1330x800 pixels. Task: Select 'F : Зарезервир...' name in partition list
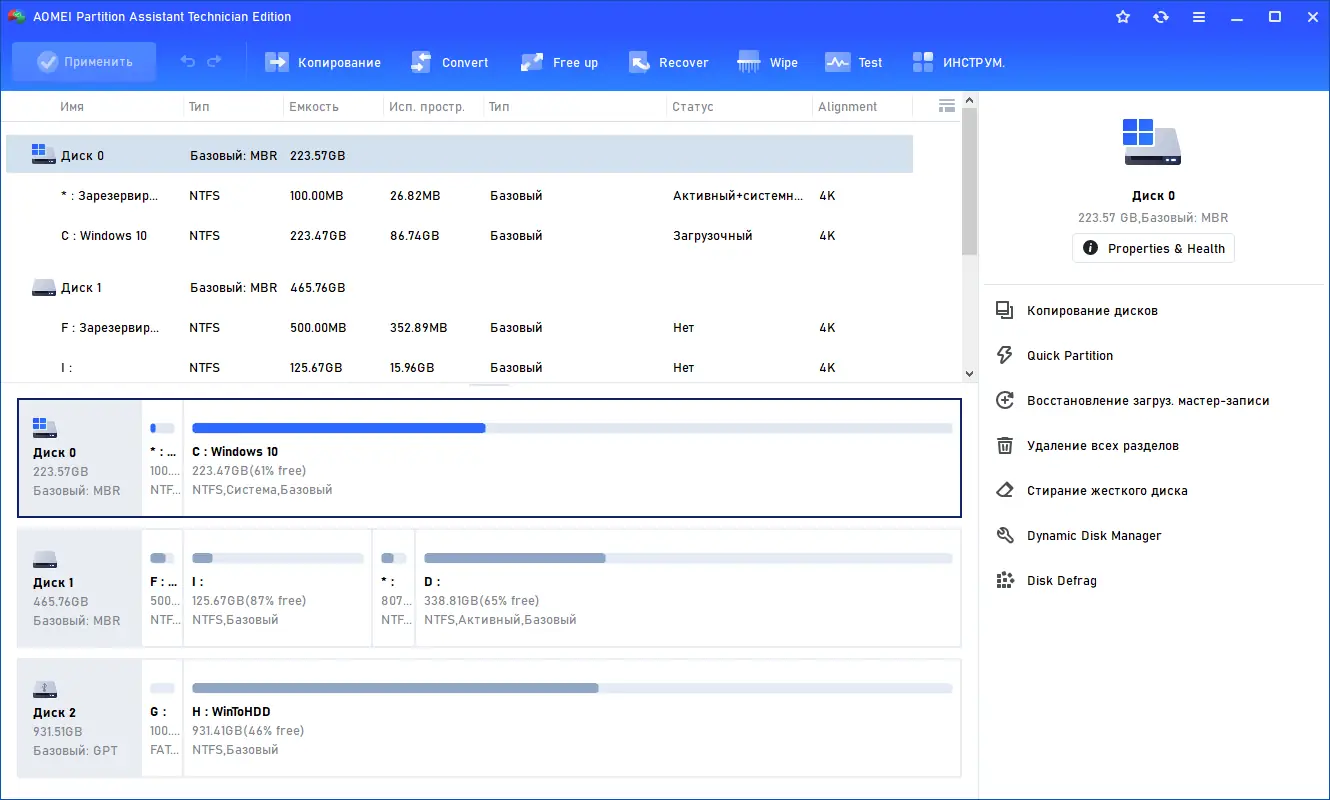[x=110, y=328]
